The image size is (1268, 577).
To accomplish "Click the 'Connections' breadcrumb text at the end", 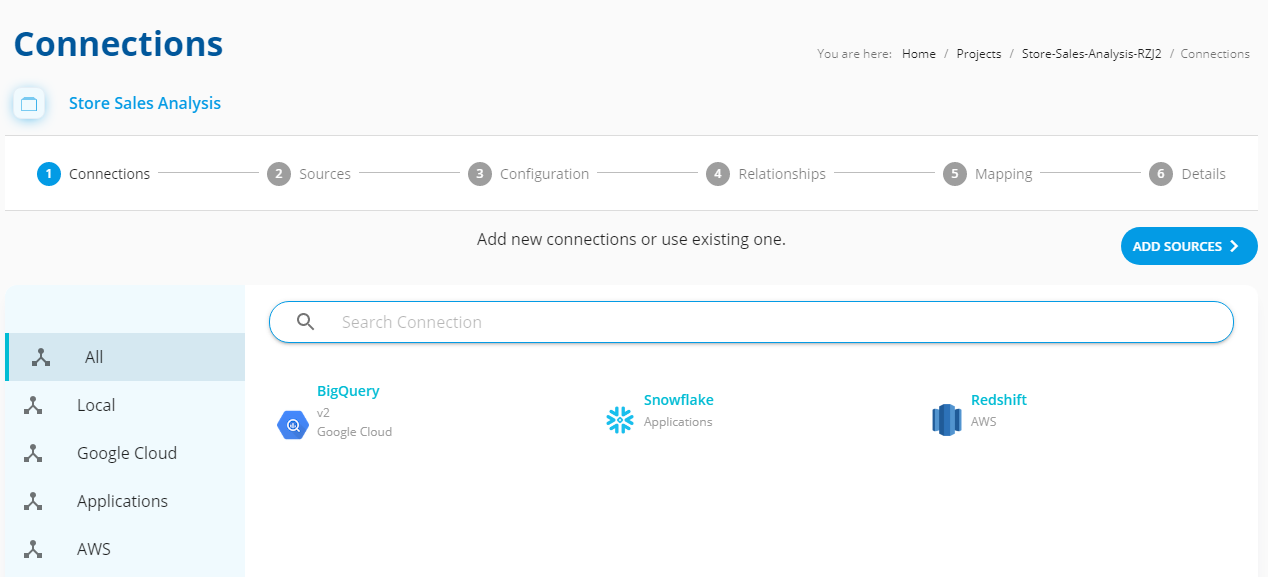I will click(x=1215, y=54).
